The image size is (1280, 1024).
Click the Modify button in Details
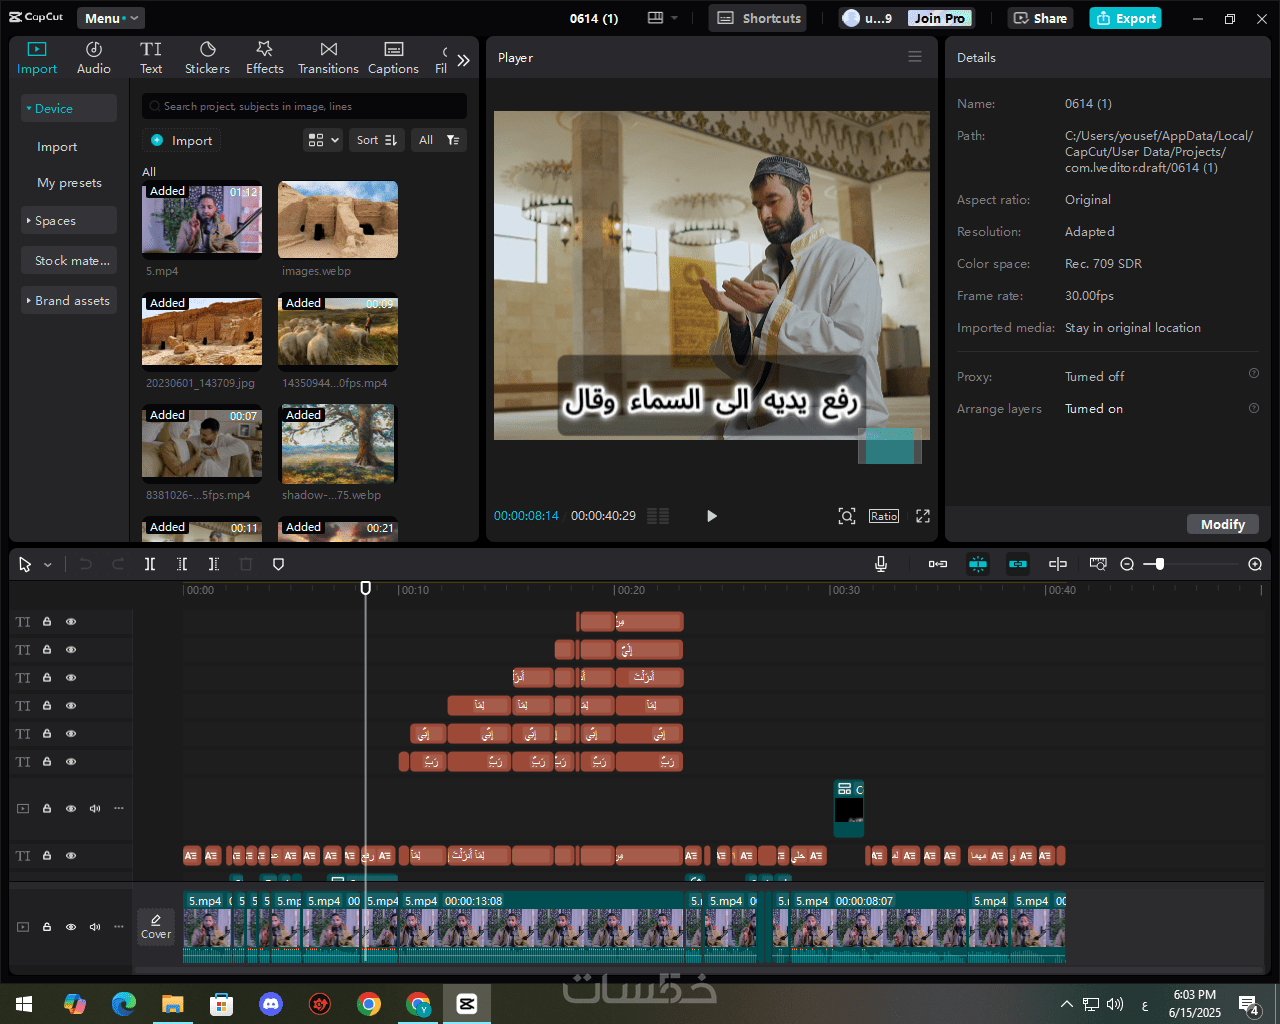pyautogui.click(x=1222, y=524)
